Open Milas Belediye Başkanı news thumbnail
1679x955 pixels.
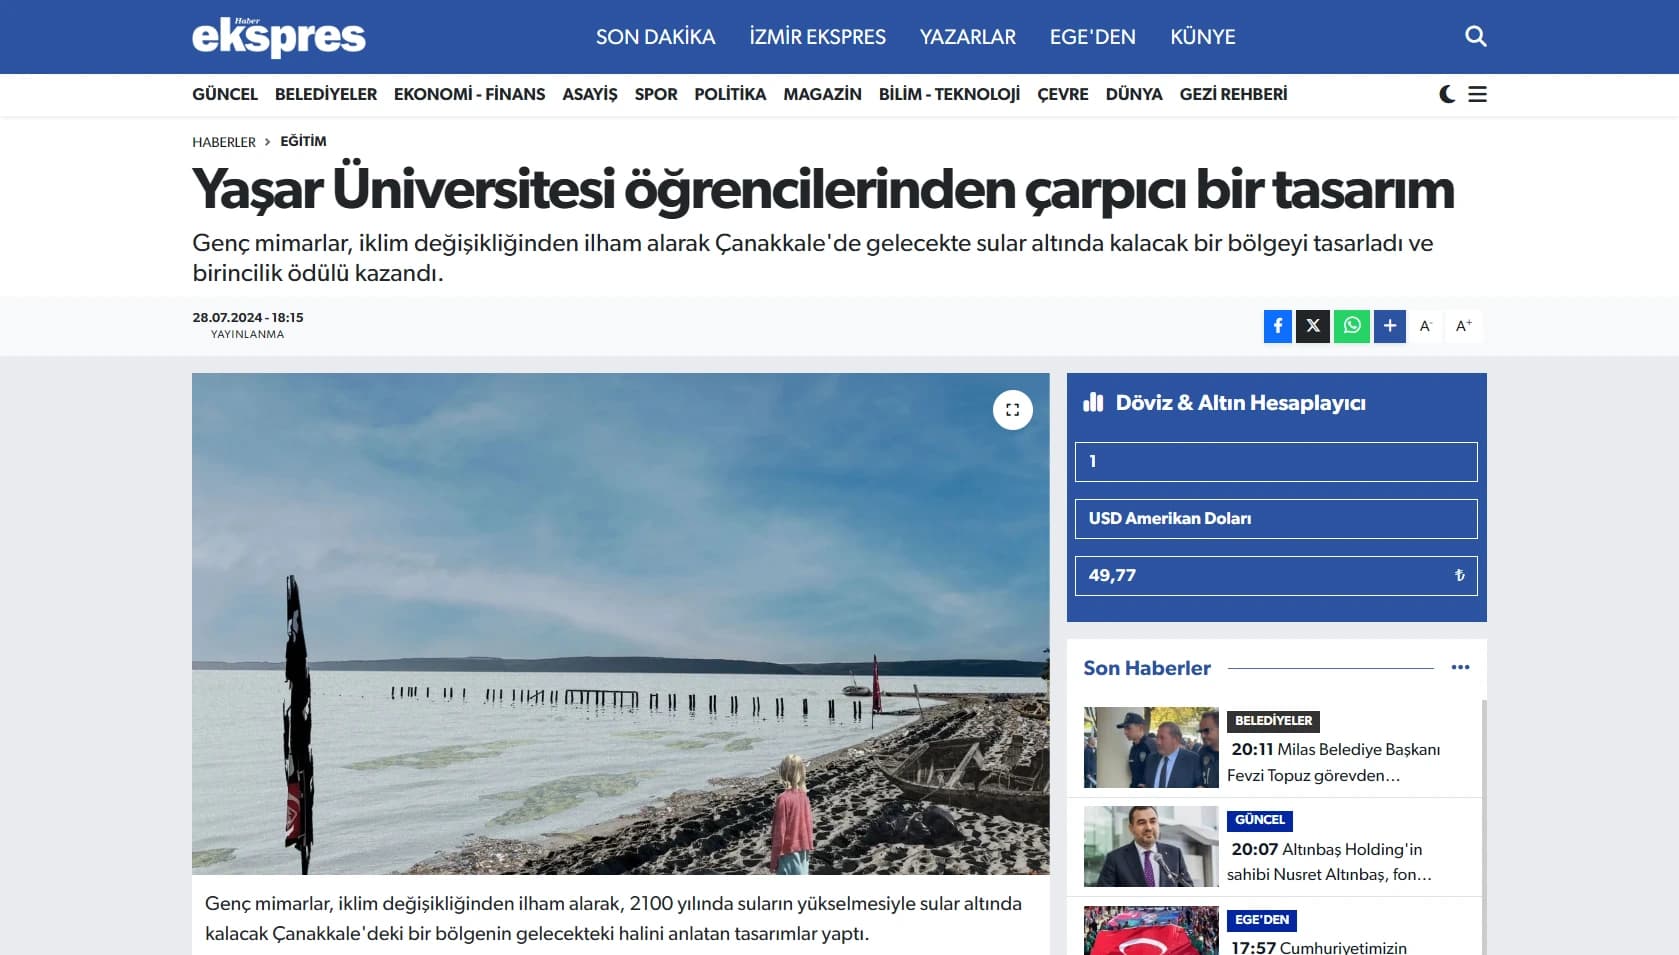(1151, 748)
